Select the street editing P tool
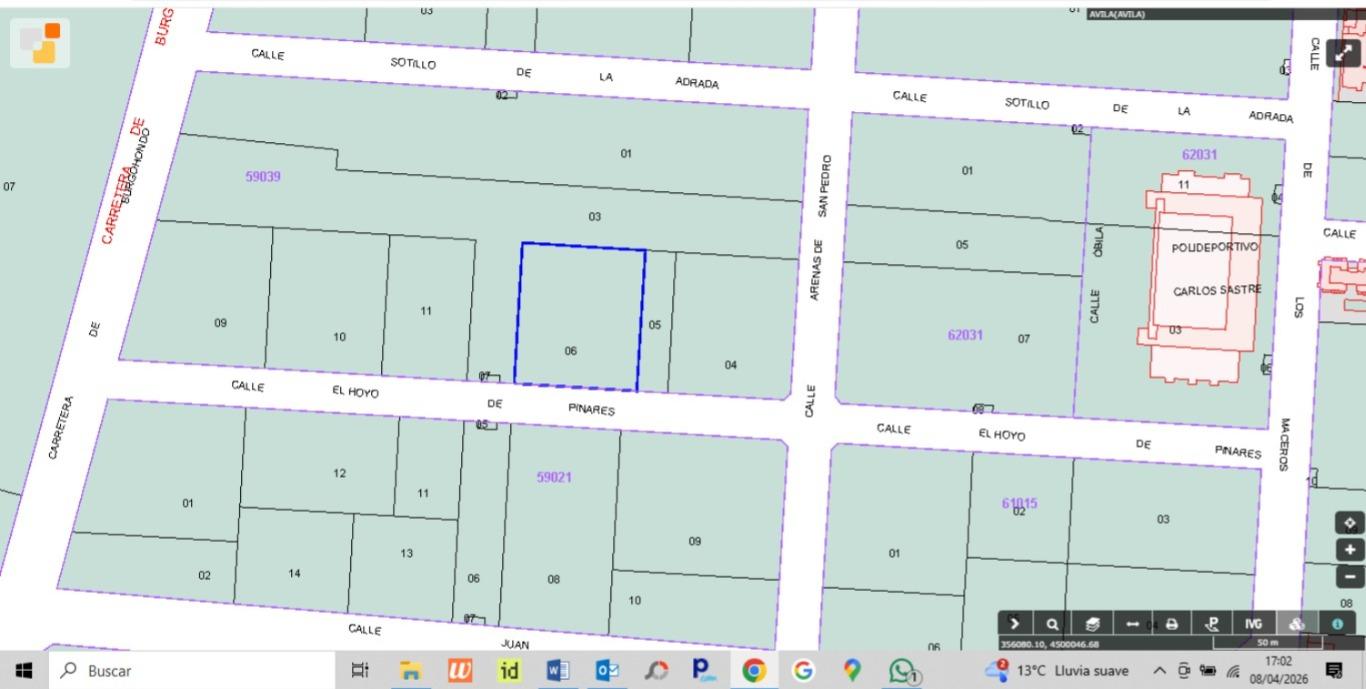 1211,623
